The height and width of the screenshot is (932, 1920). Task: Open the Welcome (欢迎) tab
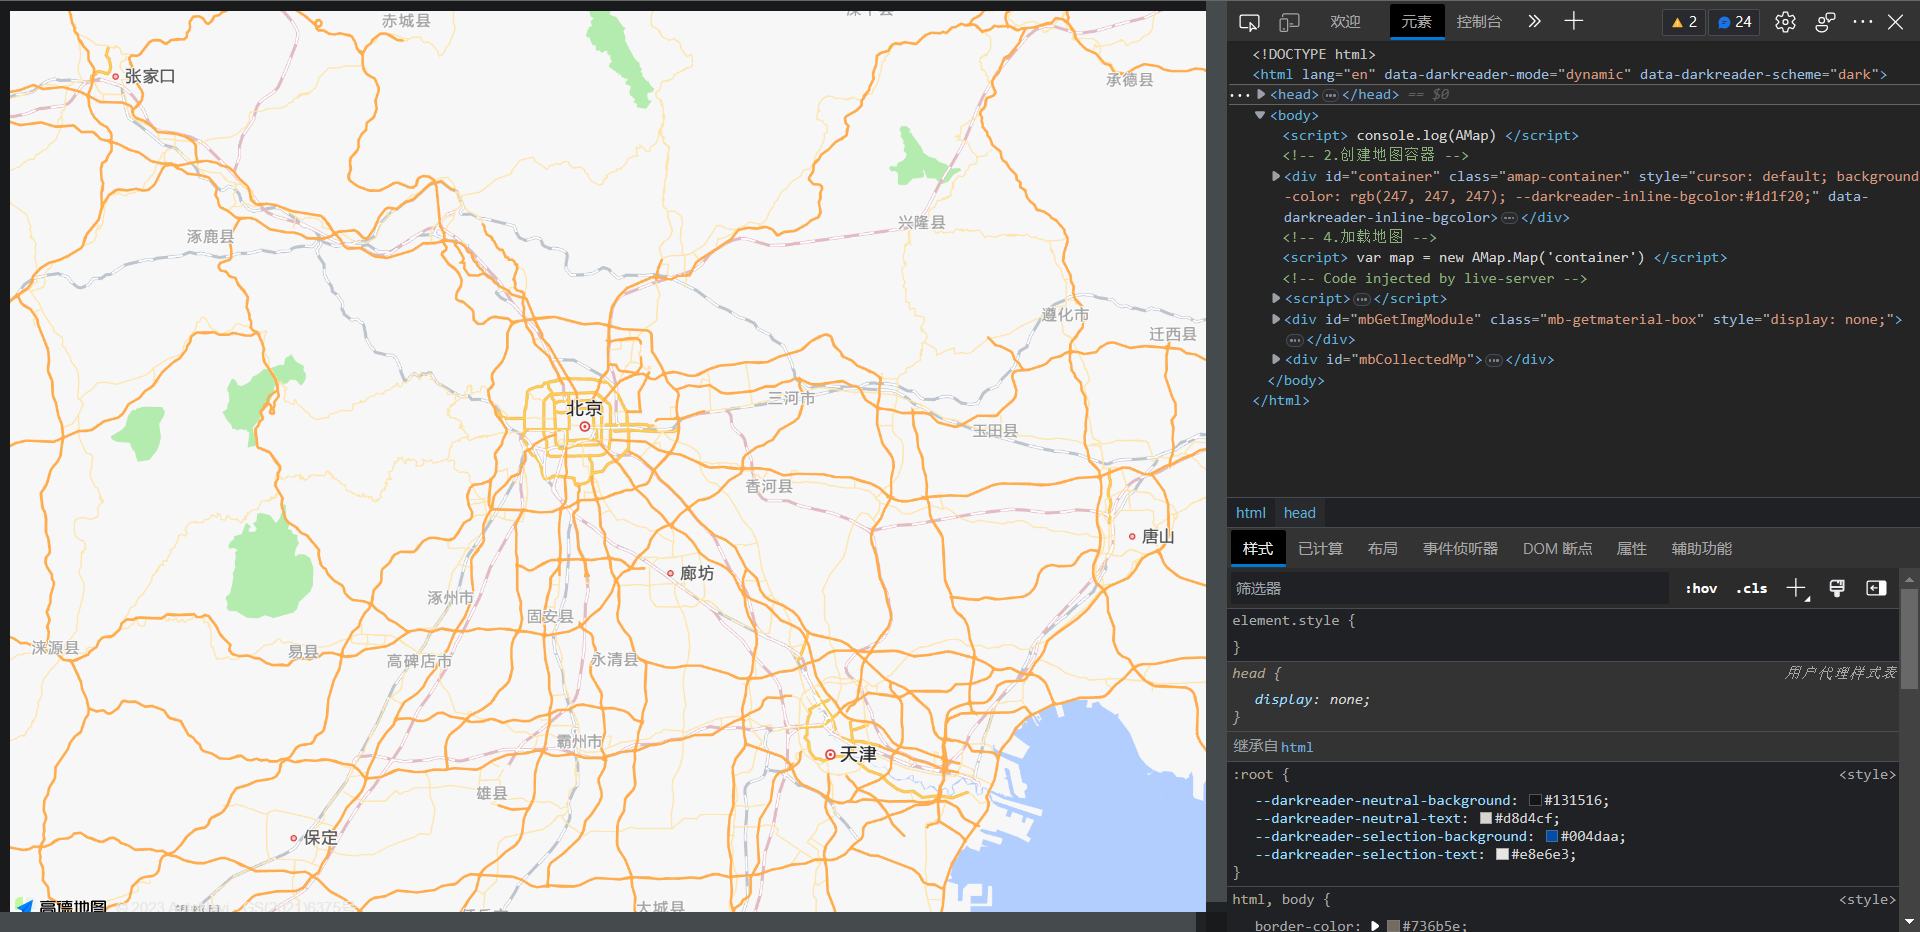click(1345, 22)
